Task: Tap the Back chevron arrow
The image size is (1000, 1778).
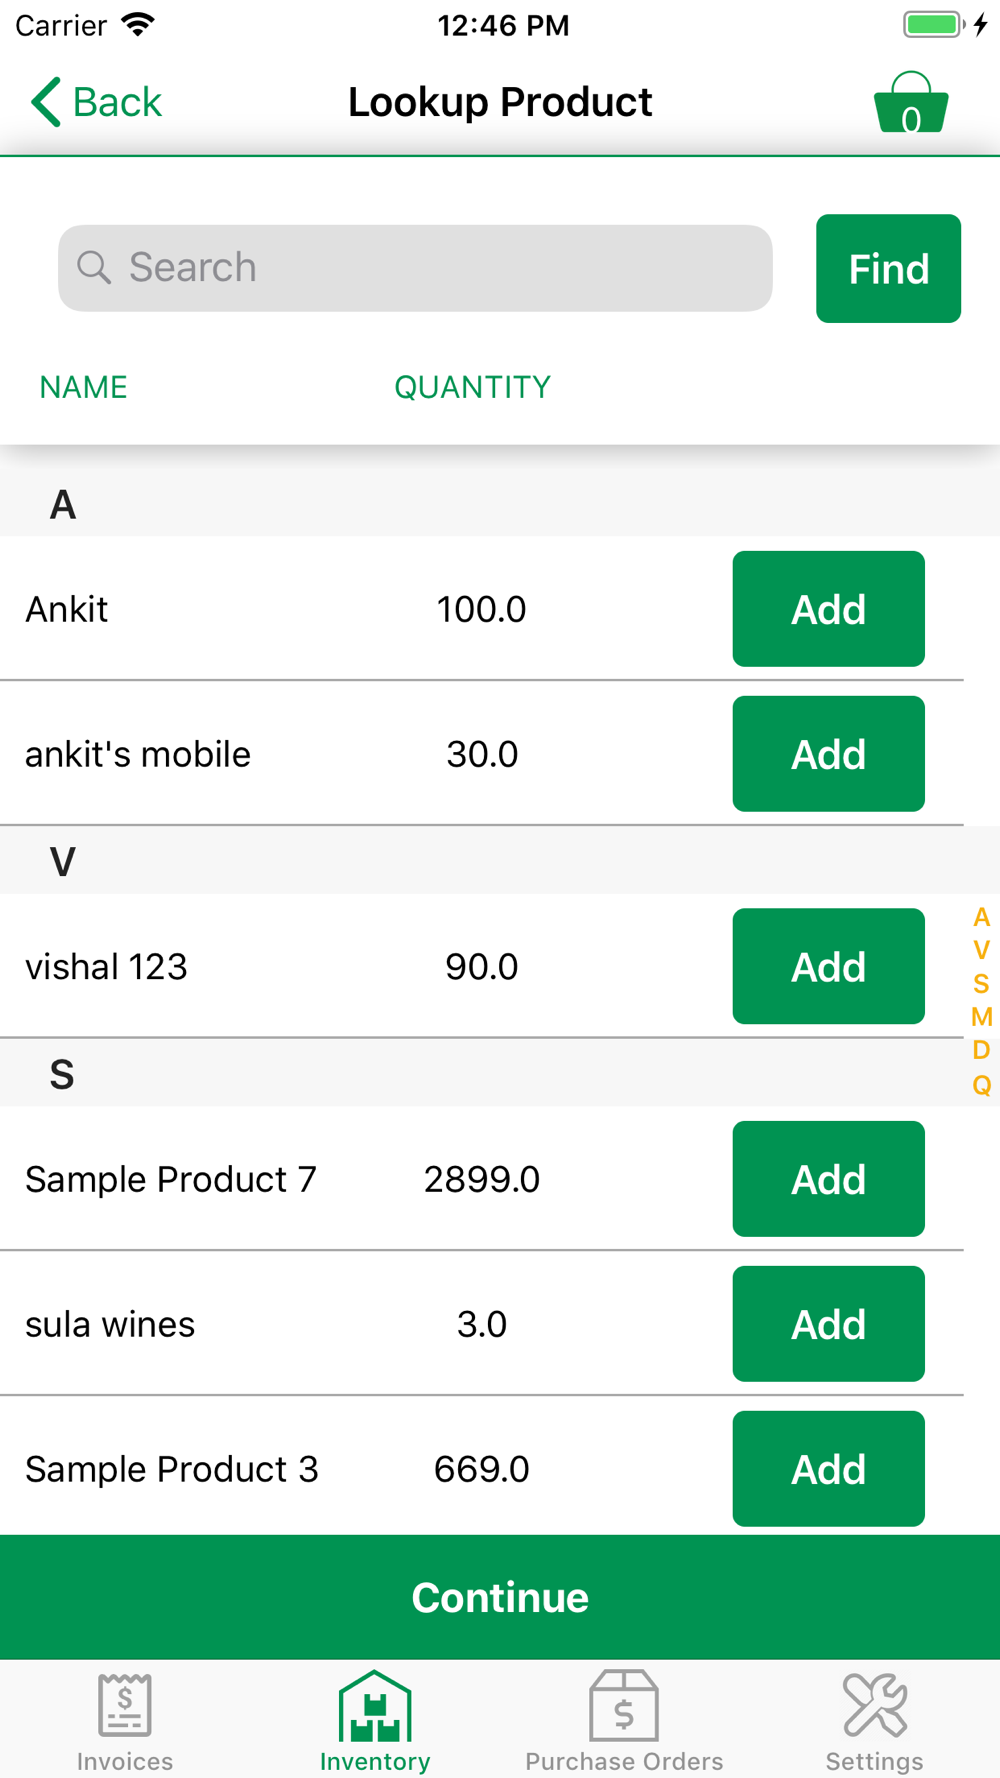Action: tap(46, 102)
